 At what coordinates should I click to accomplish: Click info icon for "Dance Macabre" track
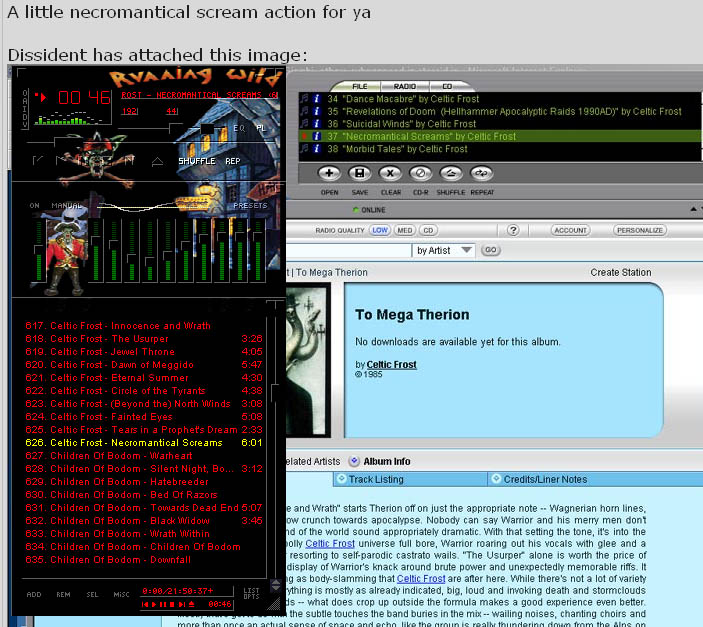317,99
